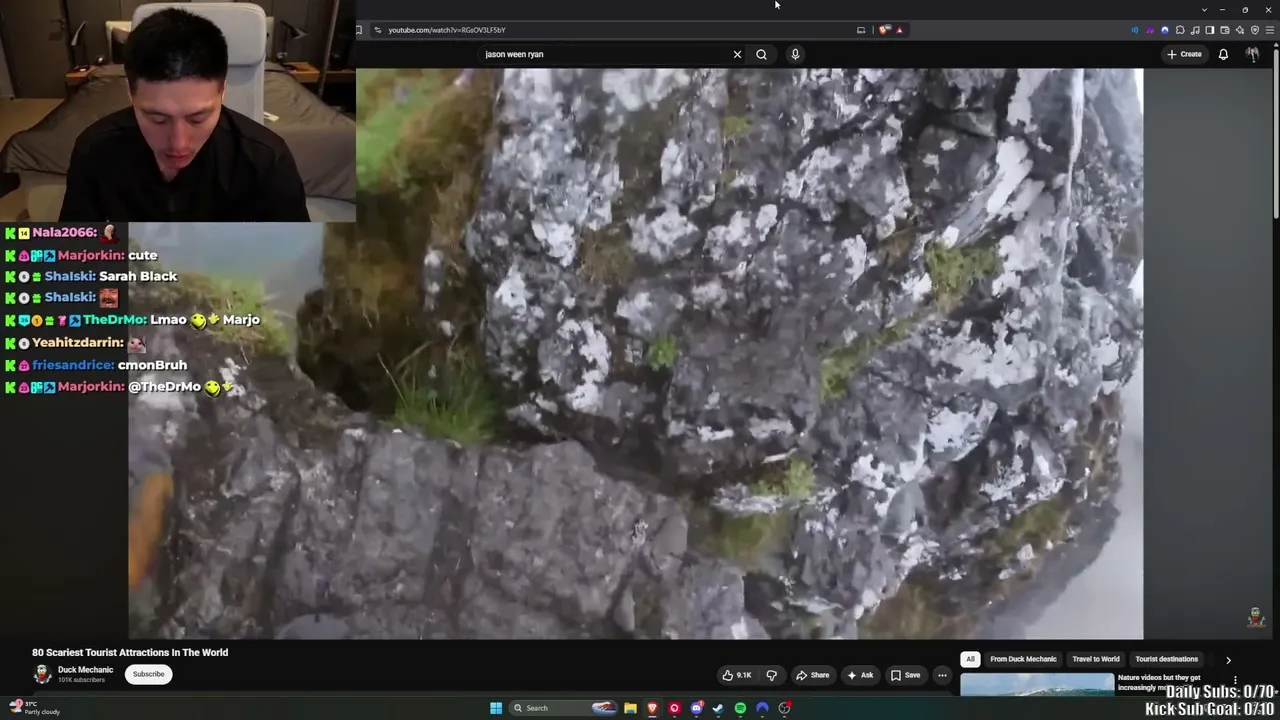1280x720 pixels.
Task: Click the cast screen icon in address bar
Action: (x=861, y=30)
